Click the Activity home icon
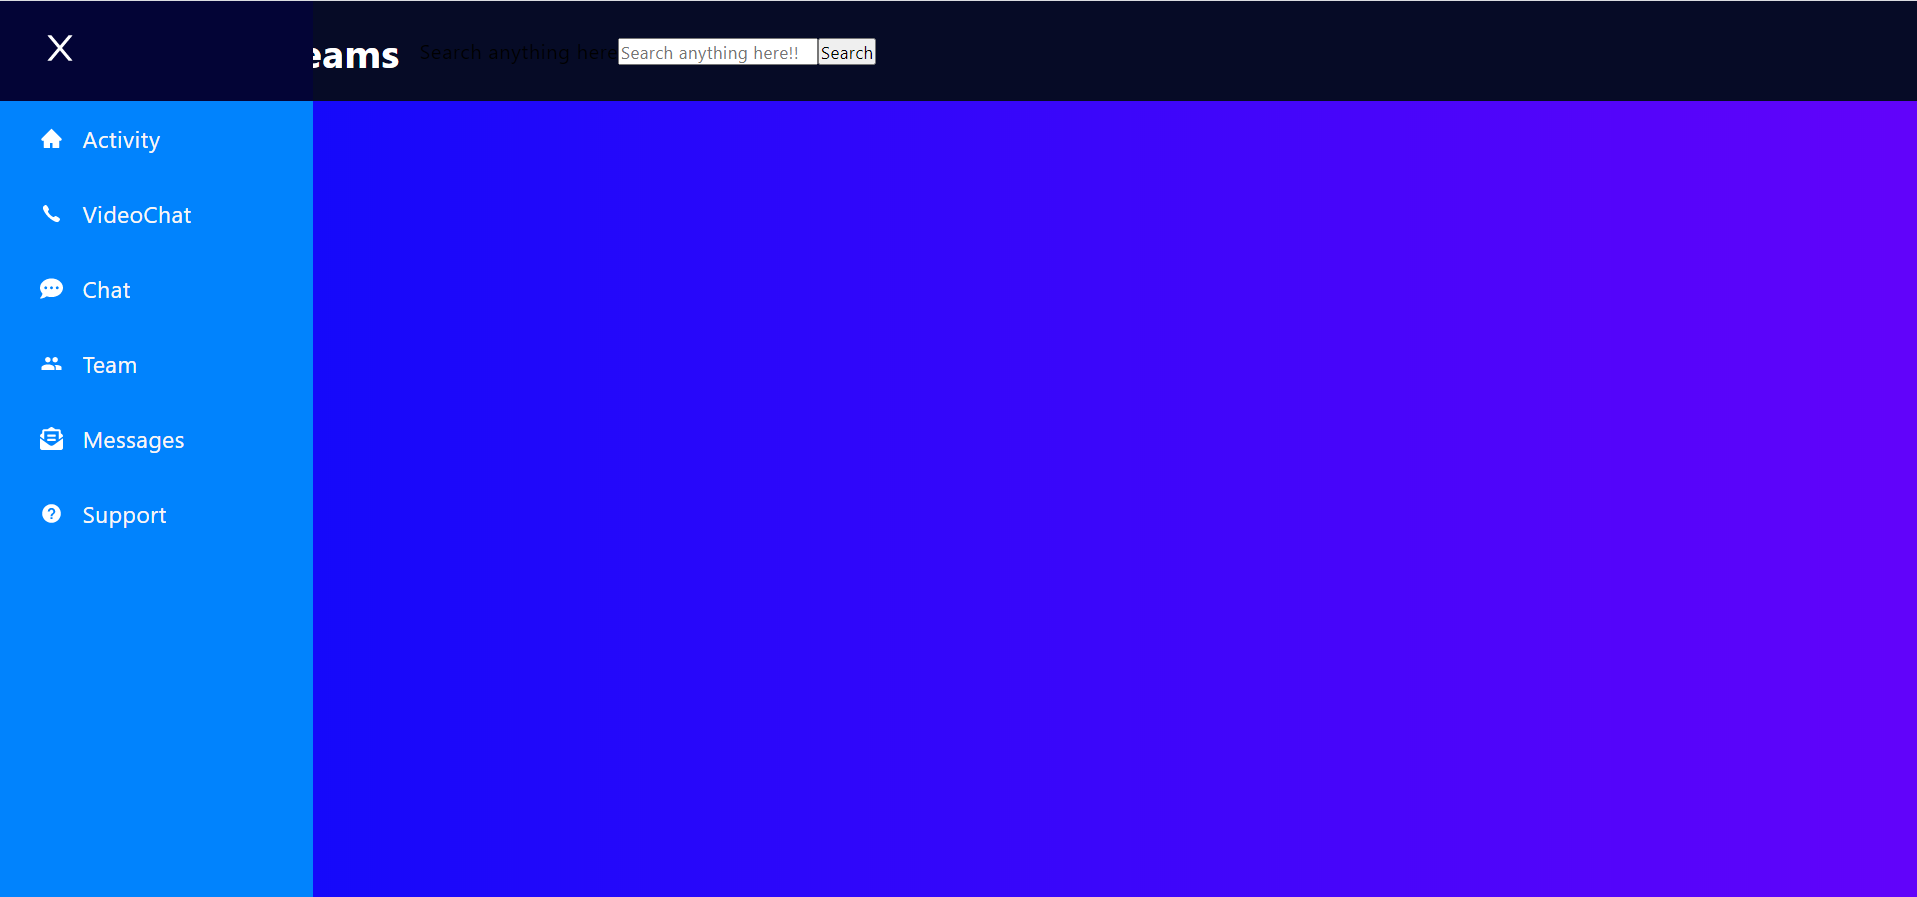Image resolution: width=1917 pixels, height=897 pixels. pyautogui.click(x=52, y=139)
